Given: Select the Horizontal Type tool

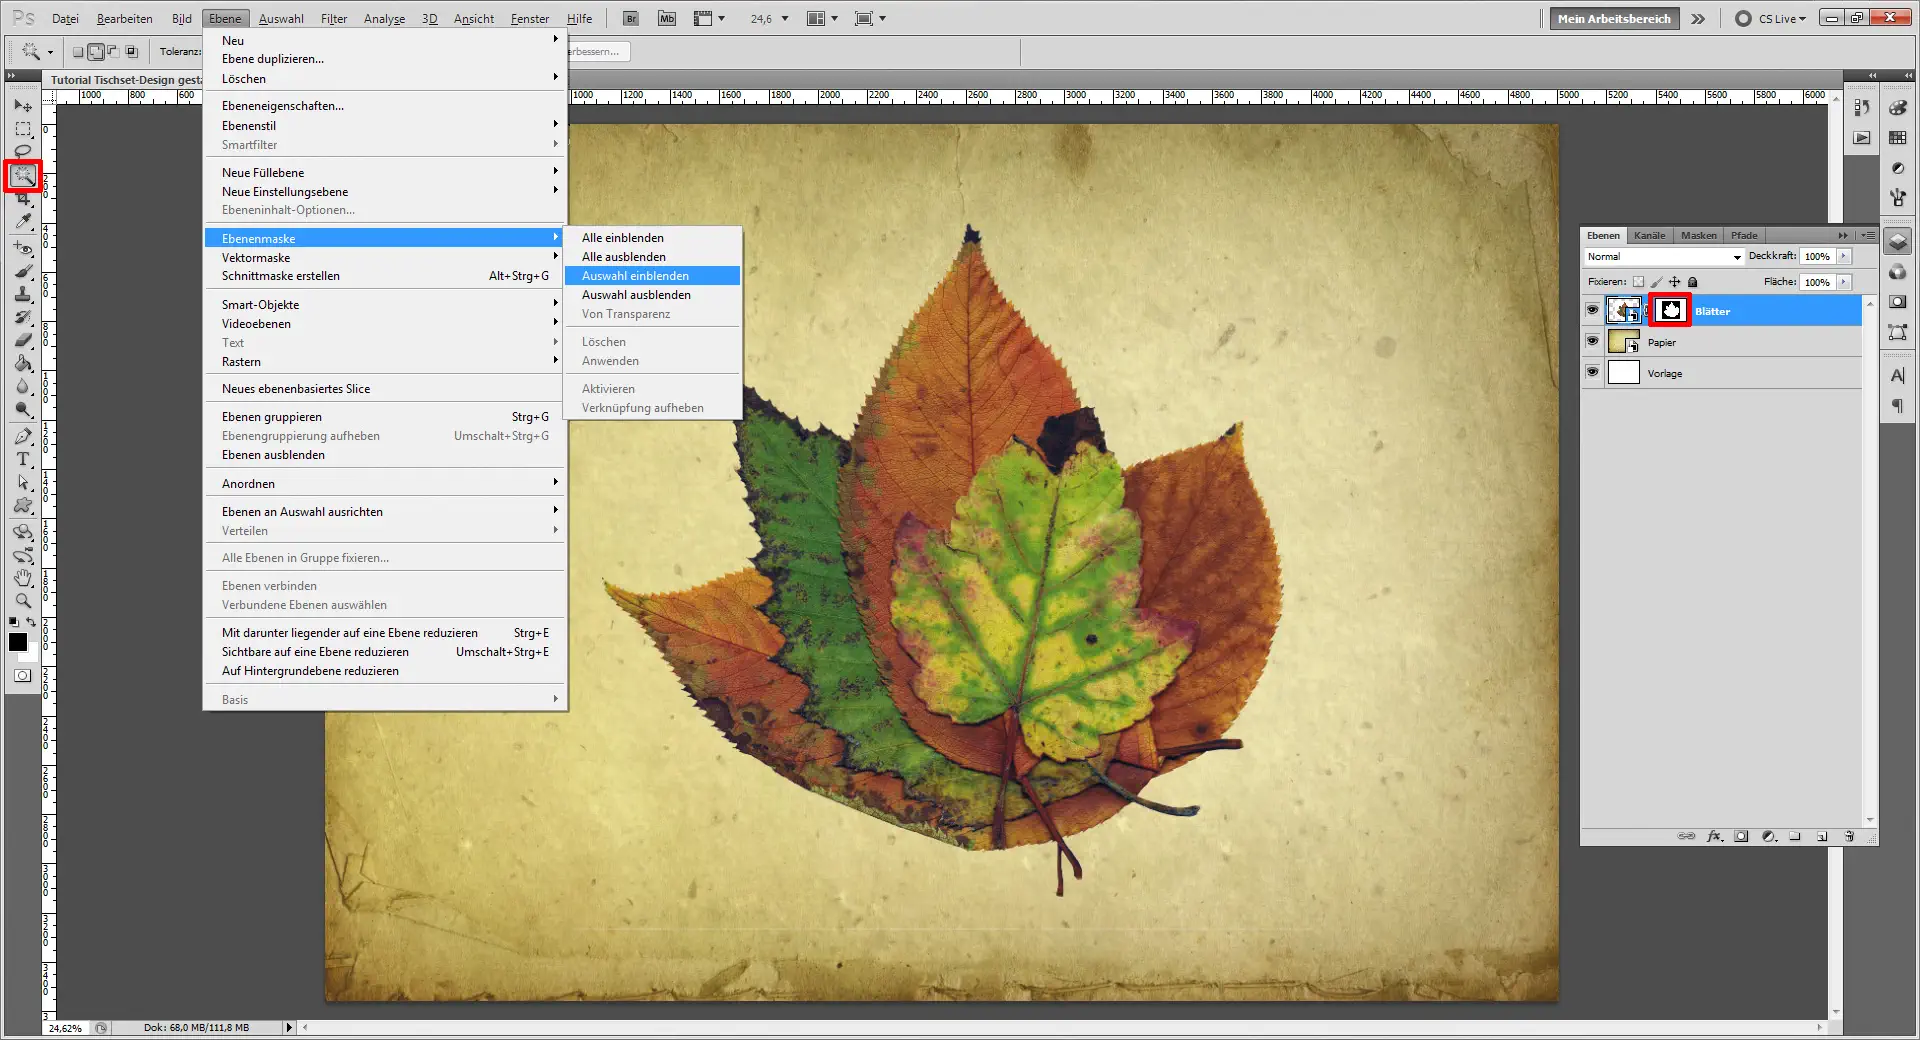Looking at the screenshot, I should pos(23,459).
